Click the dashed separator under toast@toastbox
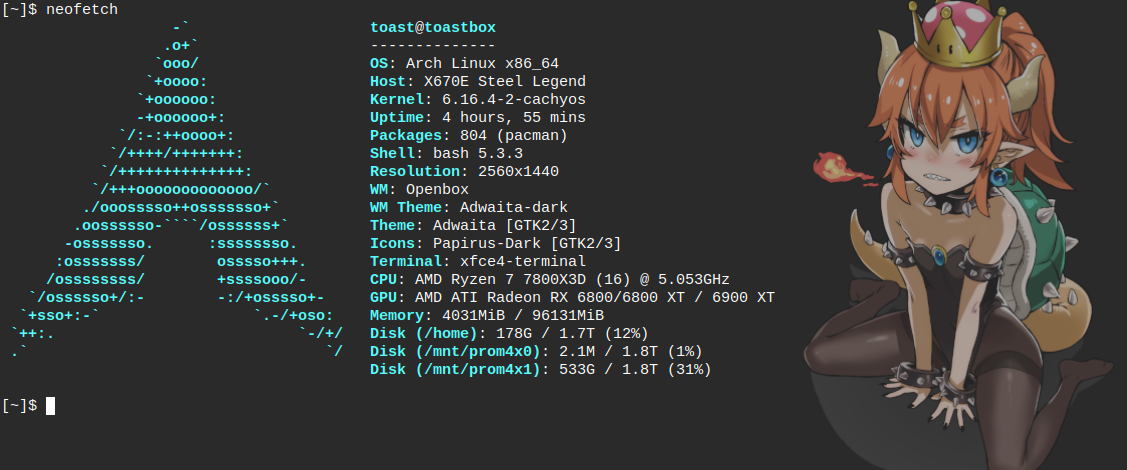1127x470 pixels. pyautogui.click(x=433, y=46)
